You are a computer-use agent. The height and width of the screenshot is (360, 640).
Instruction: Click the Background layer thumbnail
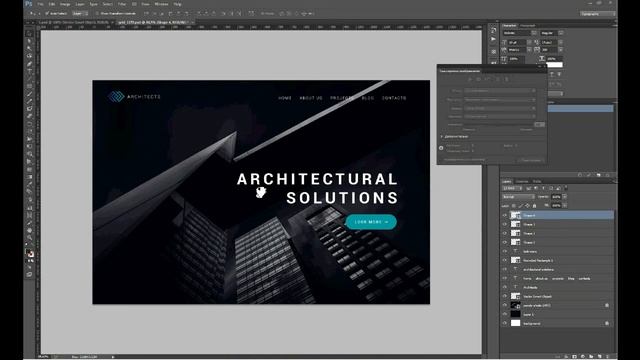[516, 323]
